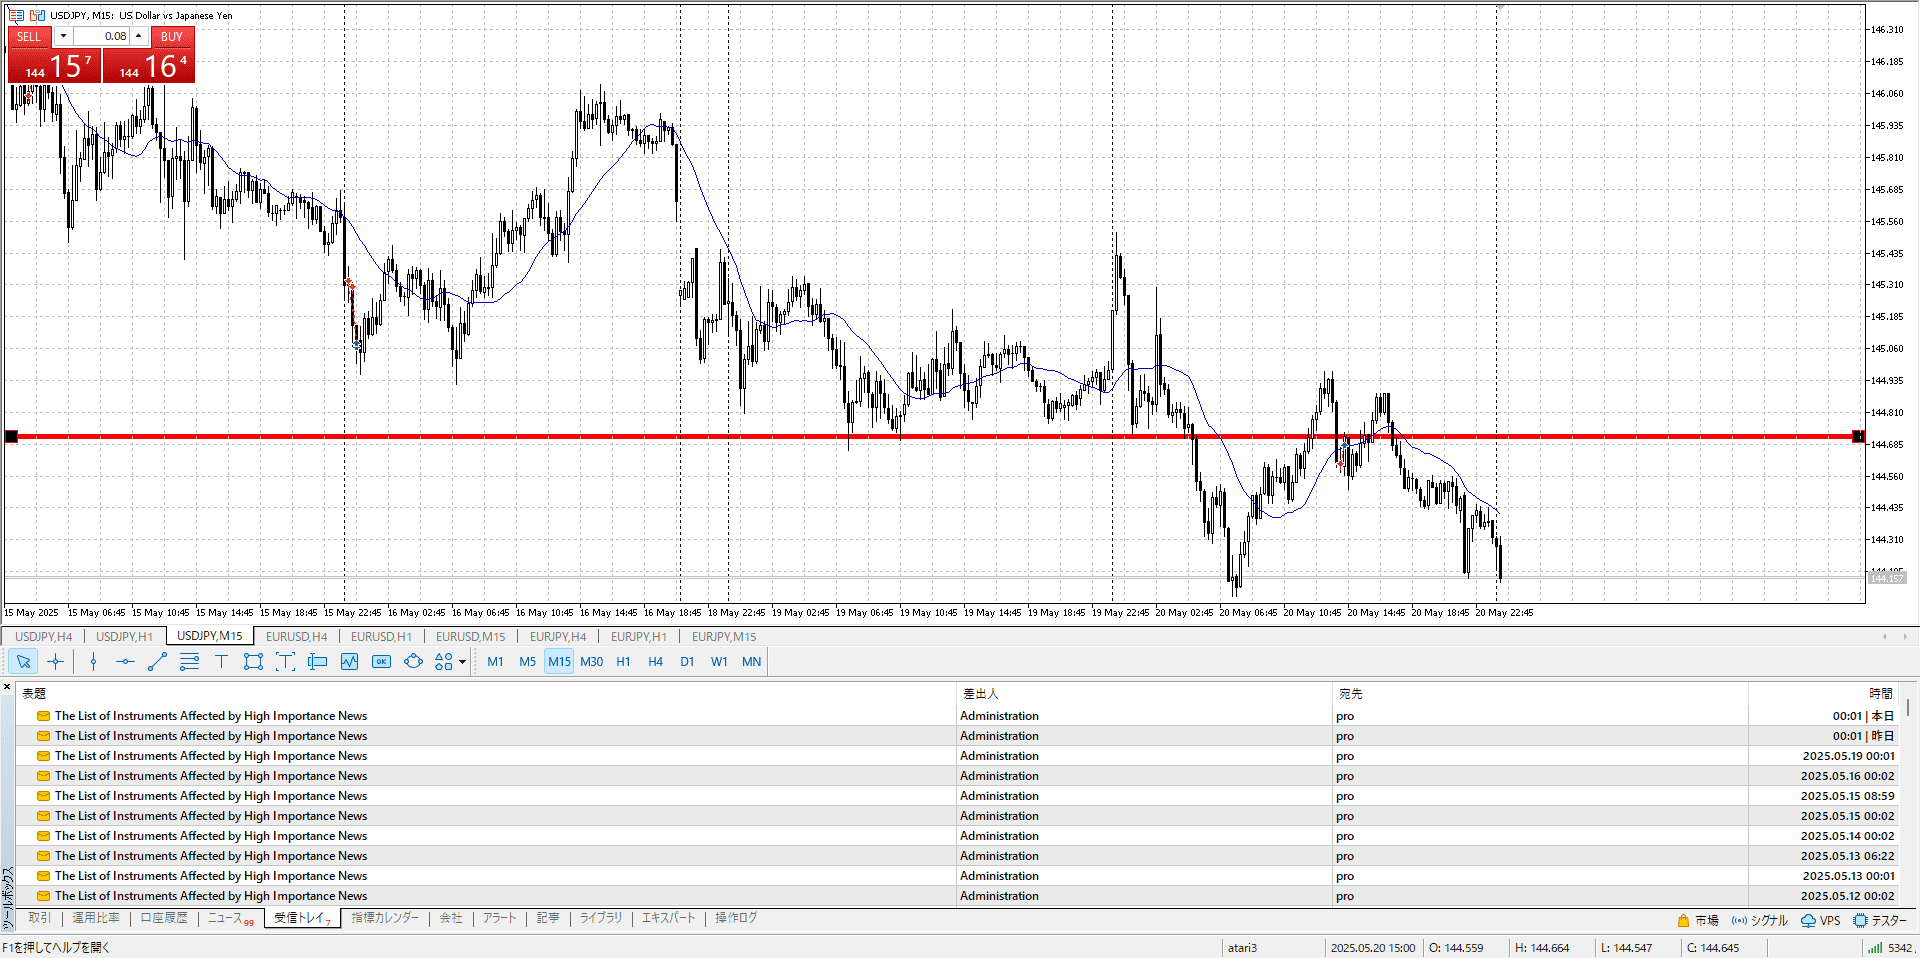
Task: Toggle the M30 timeframe button
Action: click(x=591, y=661)
